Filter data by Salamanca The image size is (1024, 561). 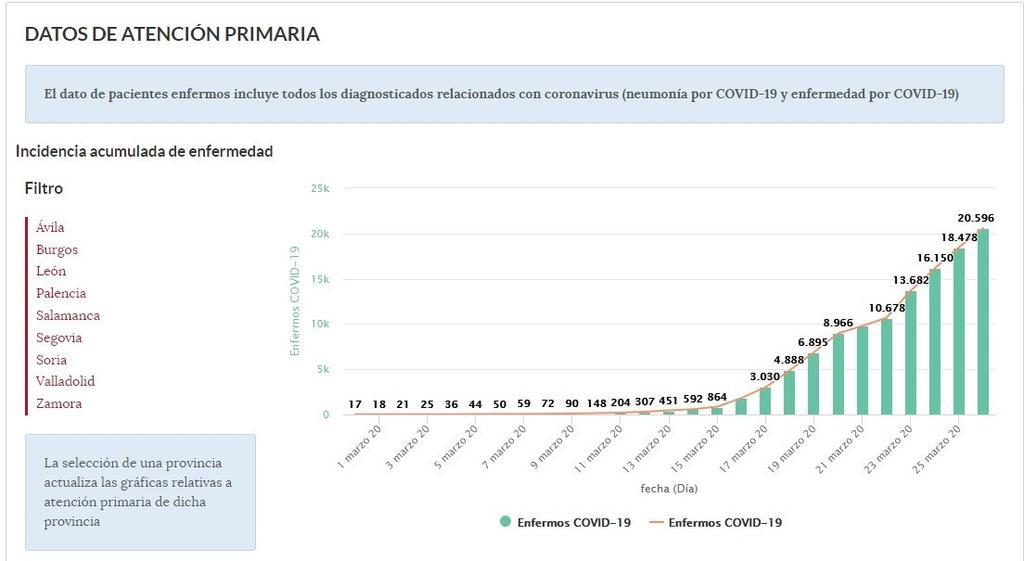[68, 316]
